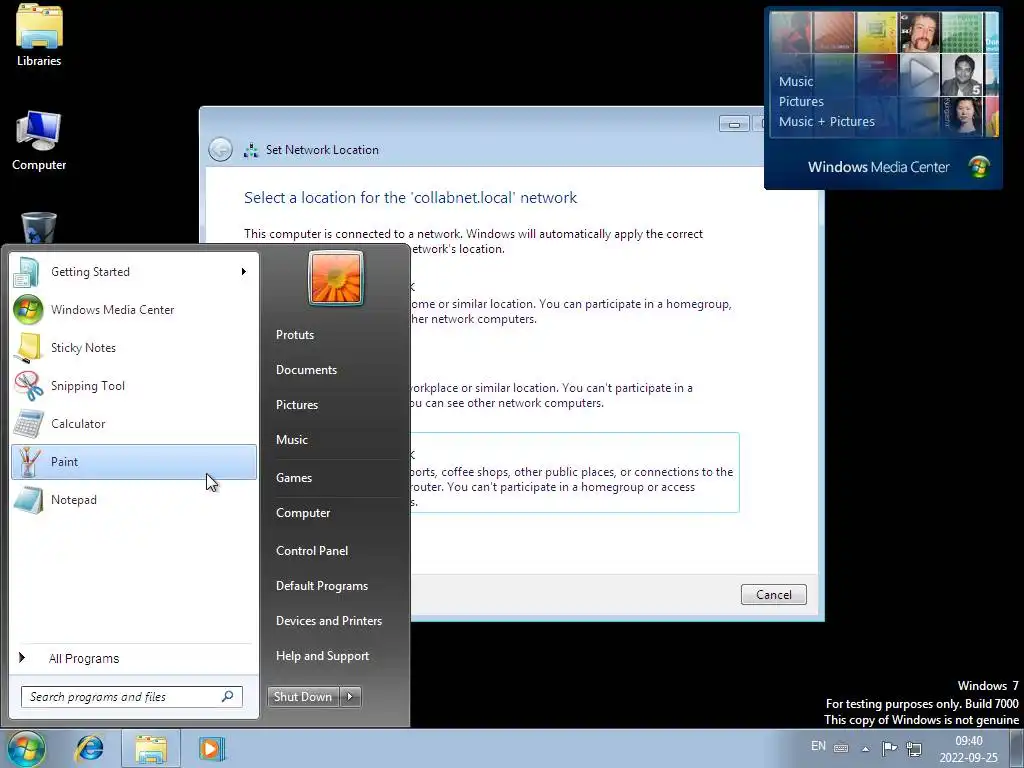Launch Windows Media Center from Start menu
This screenshot has height=768, width=1024.
point(134,310)
